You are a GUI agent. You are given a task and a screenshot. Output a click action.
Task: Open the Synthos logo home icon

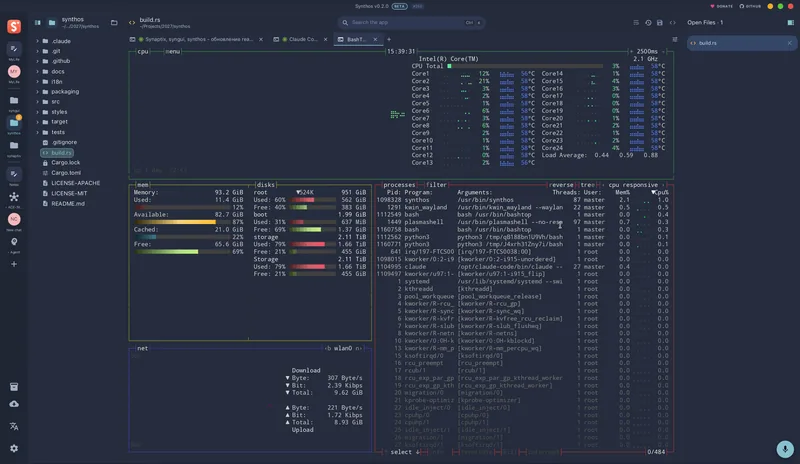14,26
